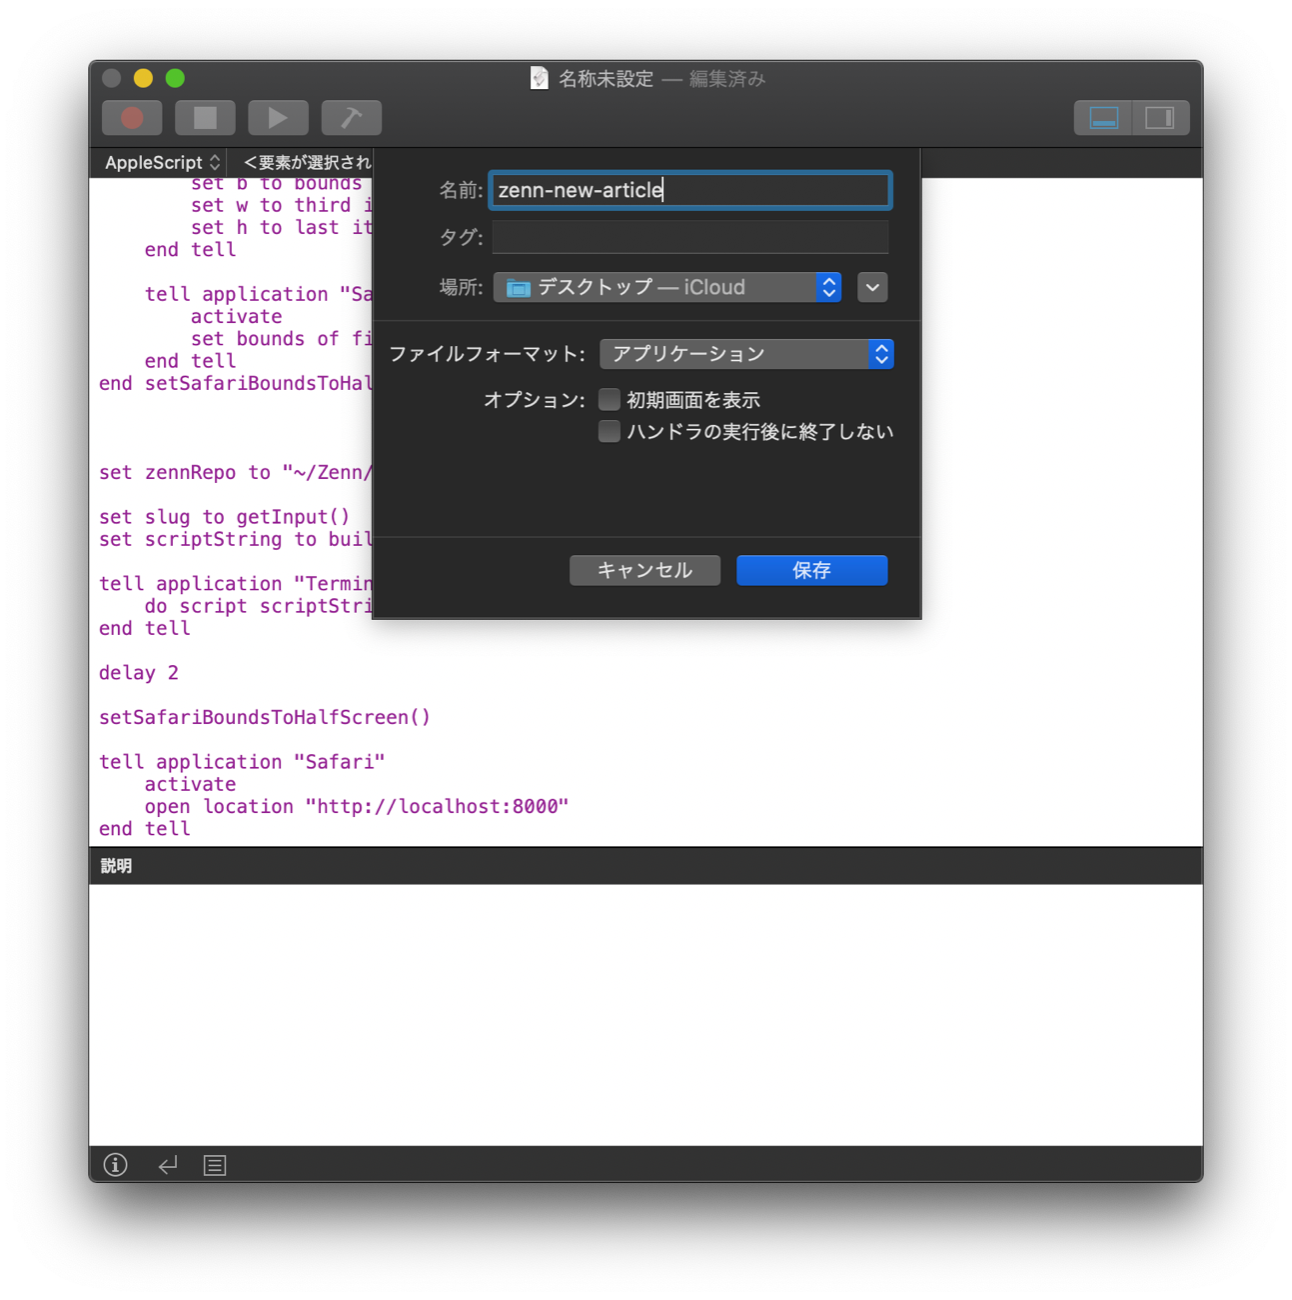This screenshot has width=1292, height=1300.
Task: Click the empty description text area
Action: tap(646, 1015)
